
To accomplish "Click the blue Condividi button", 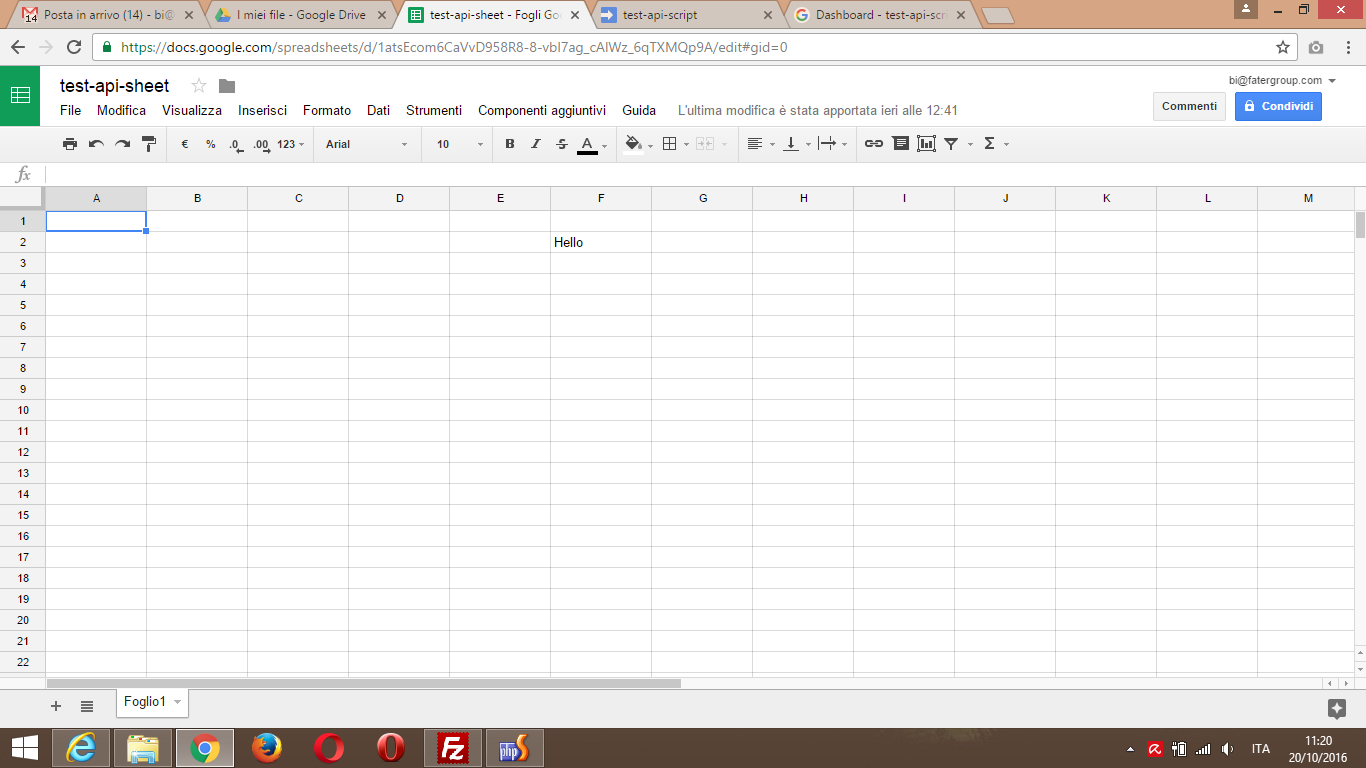I will (1278, 106).
